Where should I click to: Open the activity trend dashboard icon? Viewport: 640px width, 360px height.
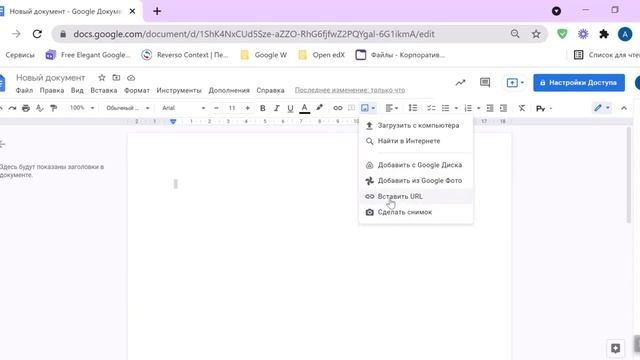[460, 82]
